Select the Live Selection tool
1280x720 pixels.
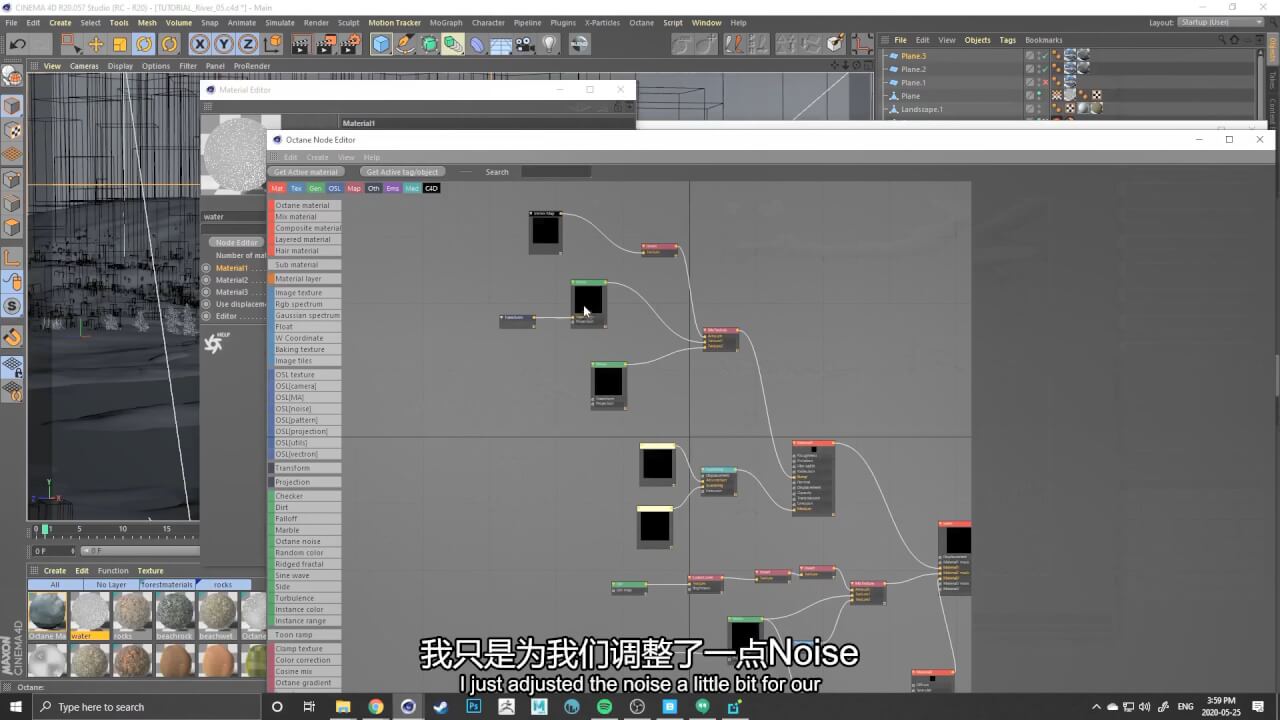tap(71, 44)
